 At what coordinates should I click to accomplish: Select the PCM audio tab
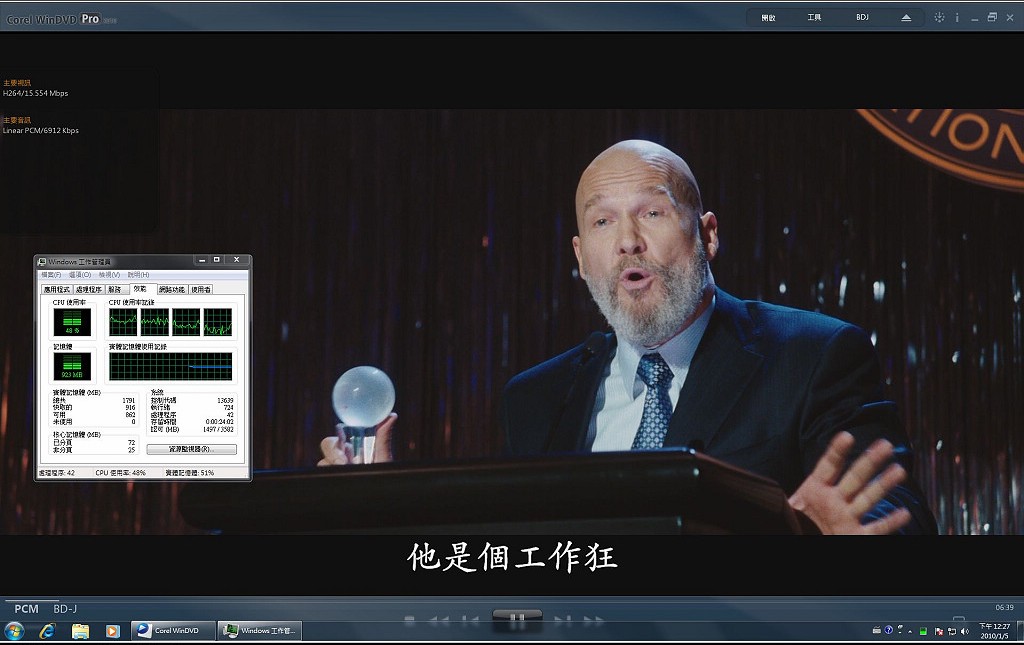click(x=27, y=609)
